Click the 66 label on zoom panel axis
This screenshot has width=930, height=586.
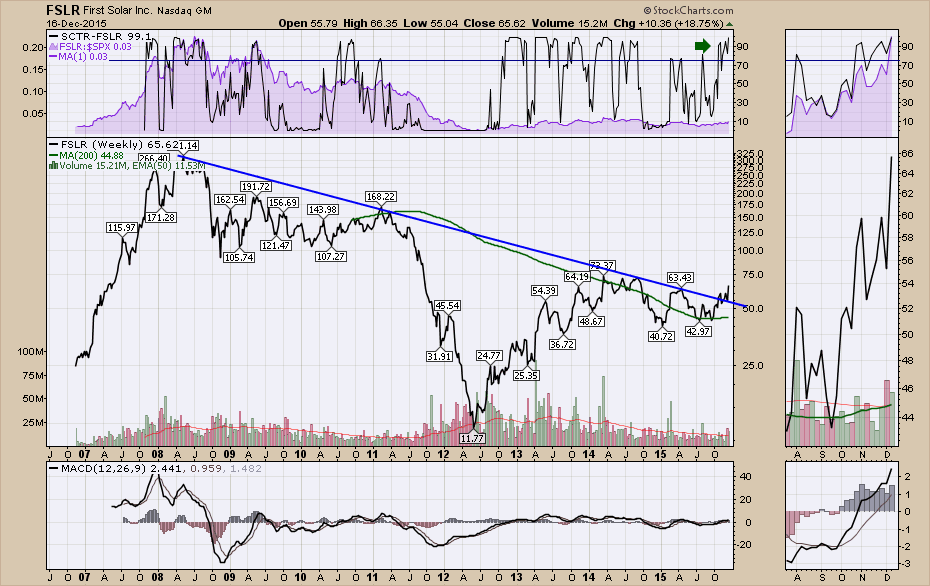click(908, 154)
